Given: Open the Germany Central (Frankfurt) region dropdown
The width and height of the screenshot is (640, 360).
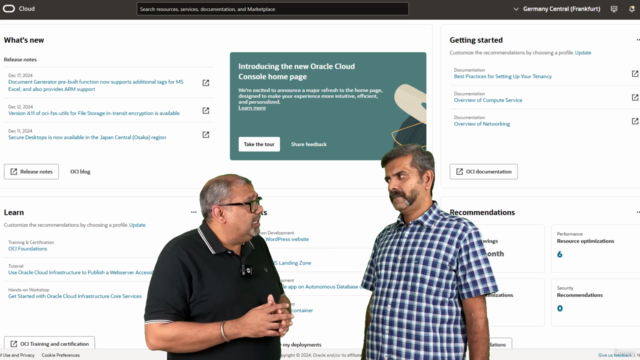Looking at the screenshot, I should (557, 9).
